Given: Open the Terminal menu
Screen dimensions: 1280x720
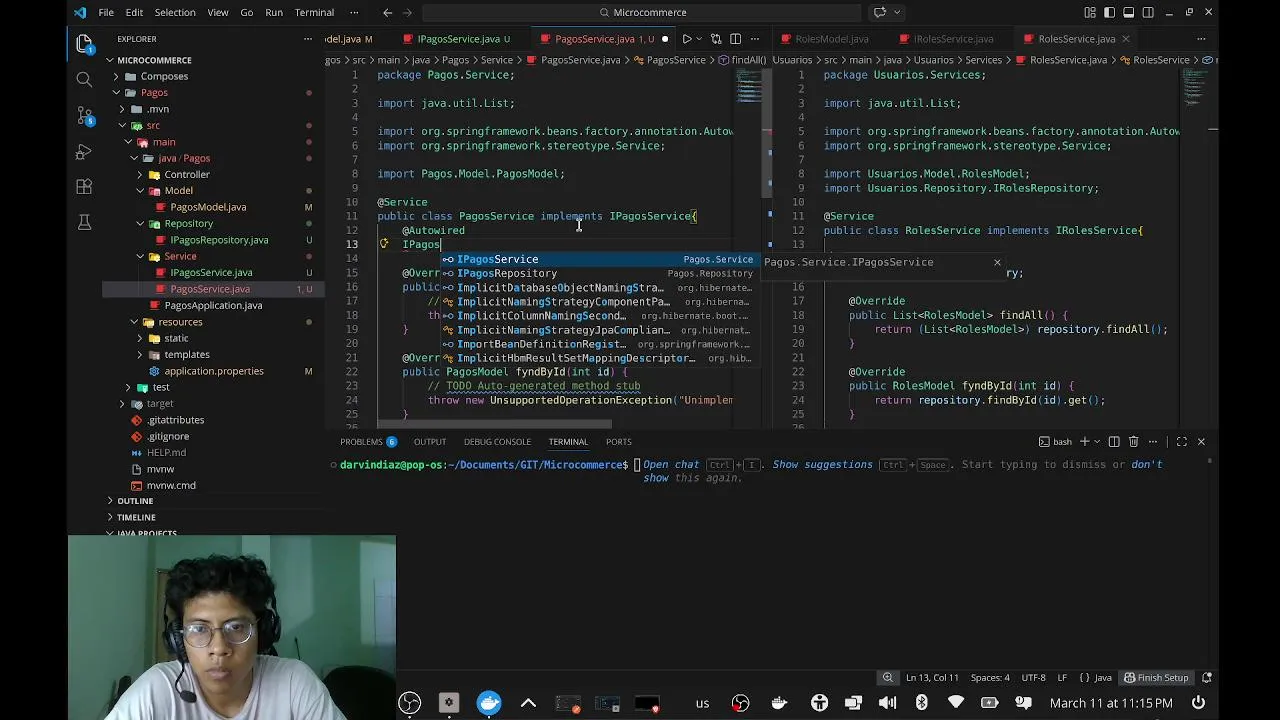Looking at the screenshot, I should click(x=314, y=12).
